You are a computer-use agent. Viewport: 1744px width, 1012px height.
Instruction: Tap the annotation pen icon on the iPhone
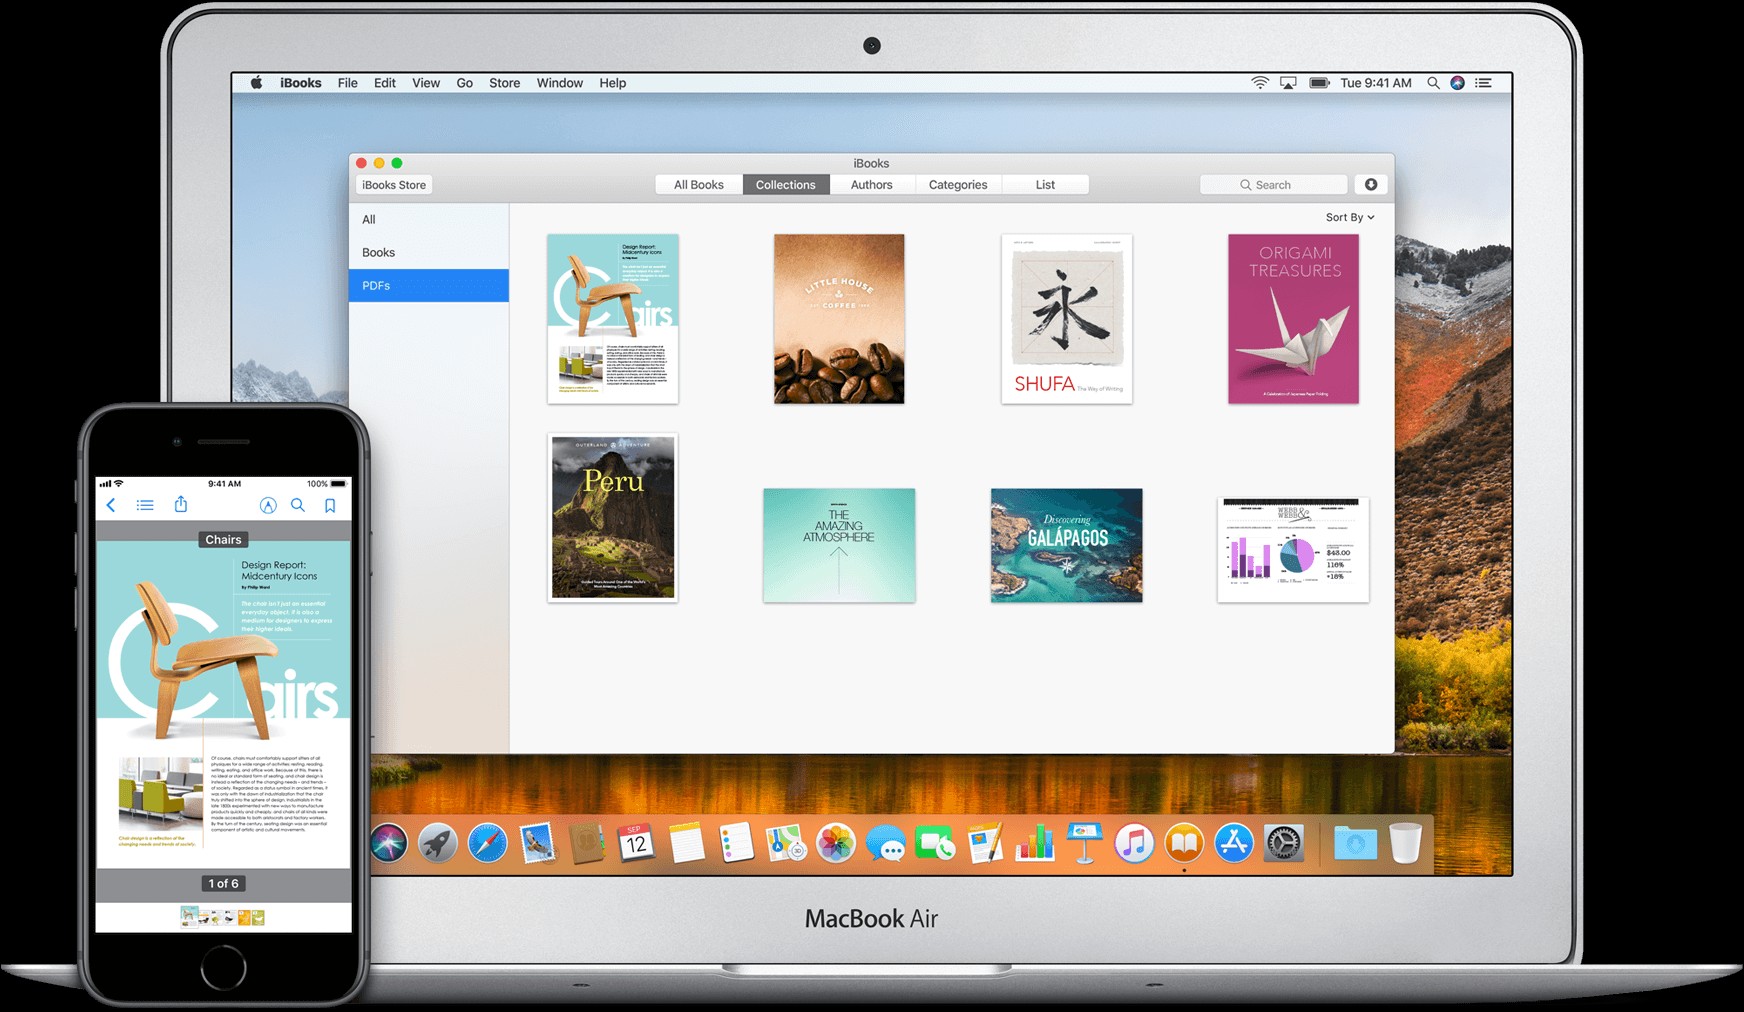(268, 505)
